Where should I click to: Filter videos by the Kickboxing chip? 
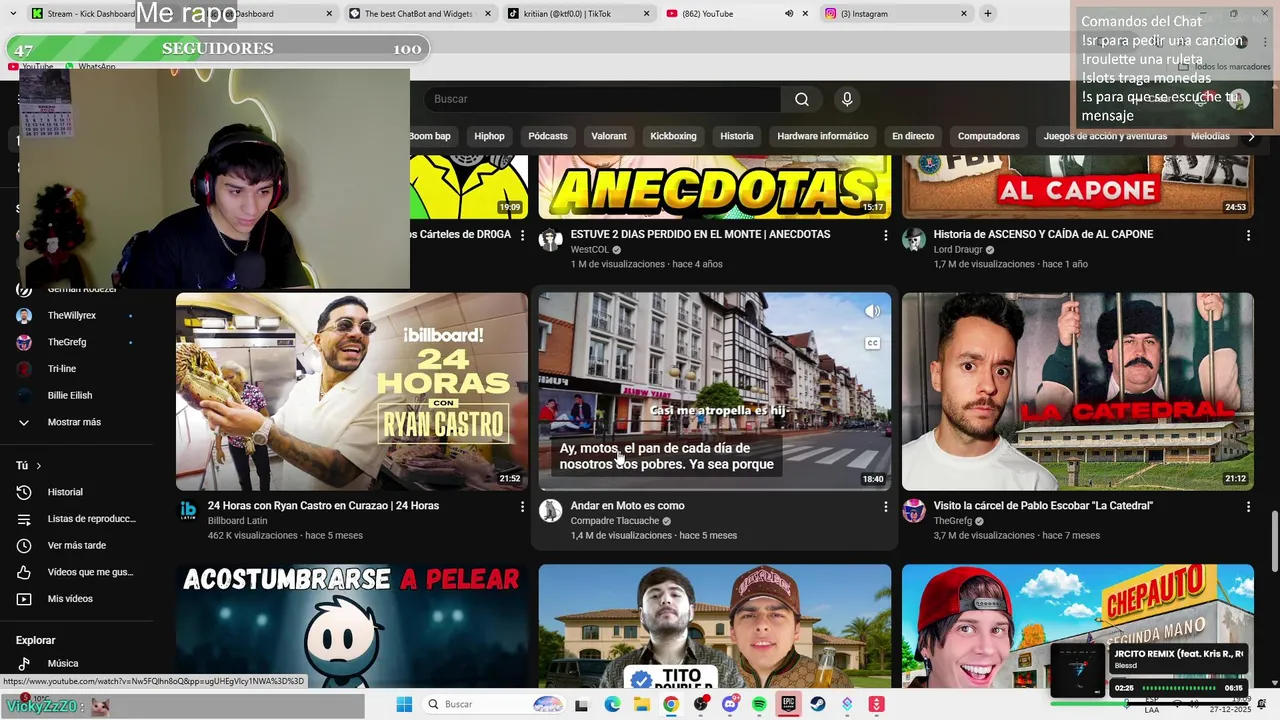673,136
